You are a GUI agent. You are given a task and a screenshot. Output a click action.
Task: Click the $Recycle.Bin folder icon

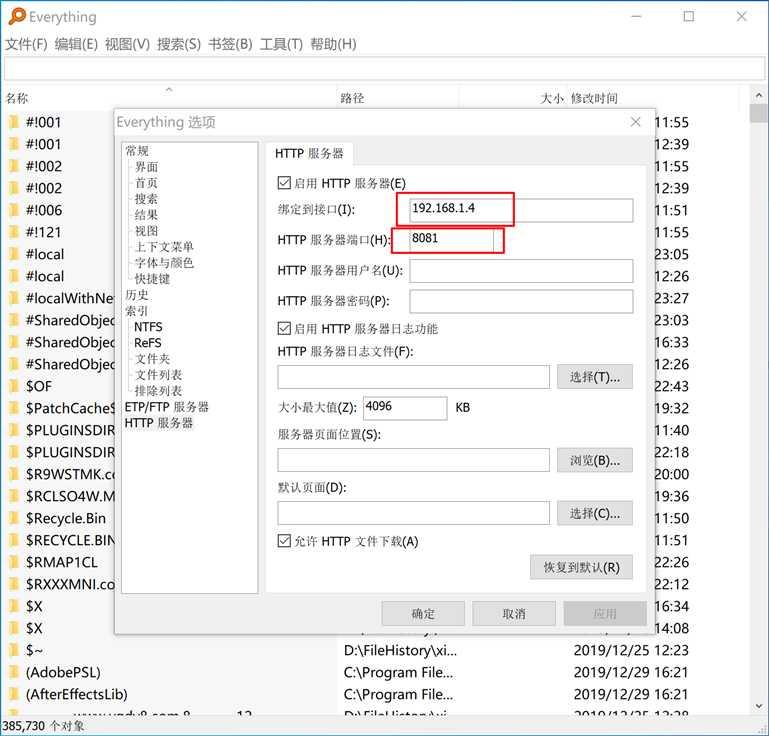14,518
